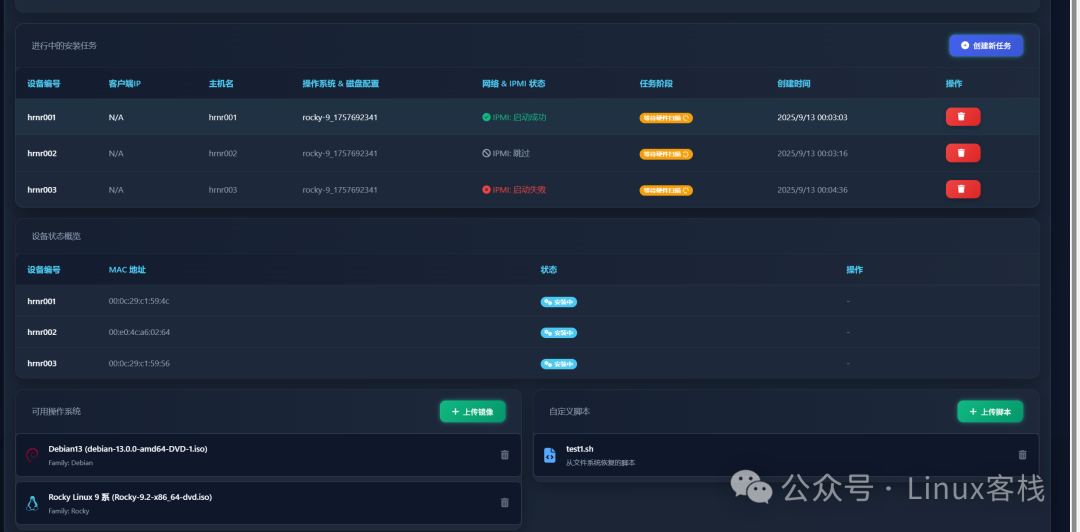Image resolution: width=1080 pixels, height=532 pixels.
Task: Click the orange stage badge for hrnr001
Action: (666, 118)
